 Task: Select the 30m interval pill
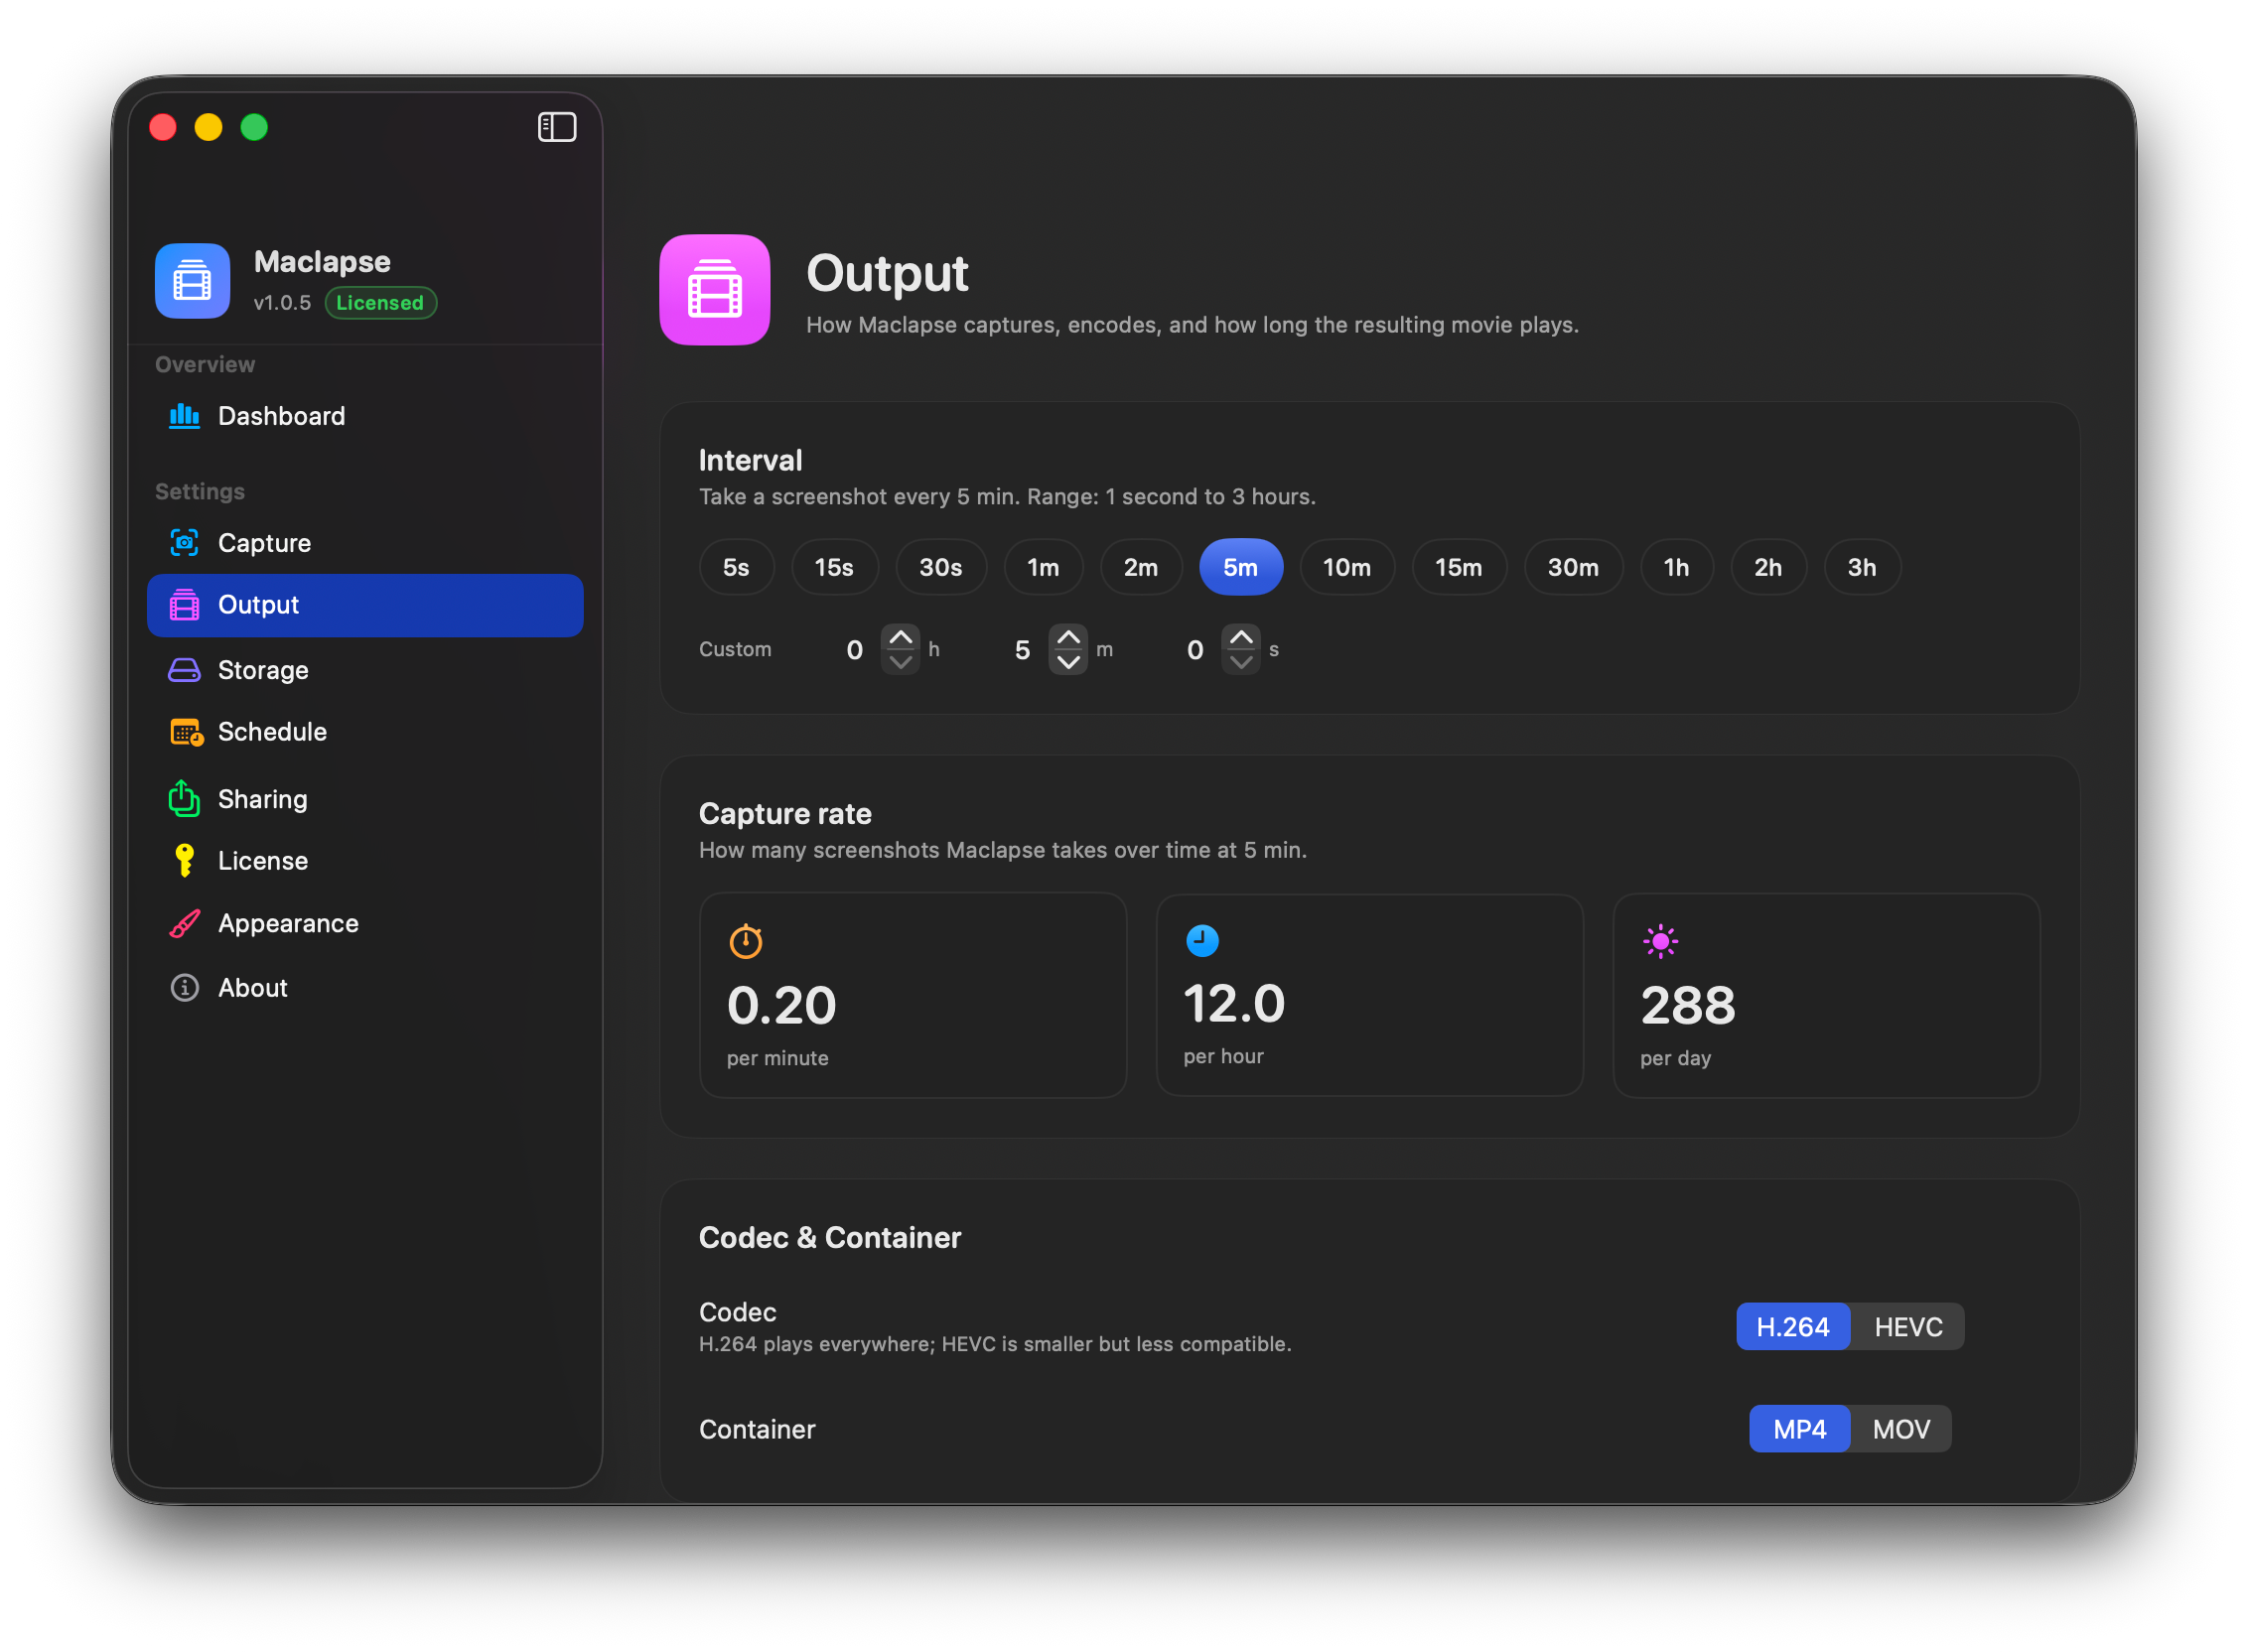click(x=1573, y=567)
